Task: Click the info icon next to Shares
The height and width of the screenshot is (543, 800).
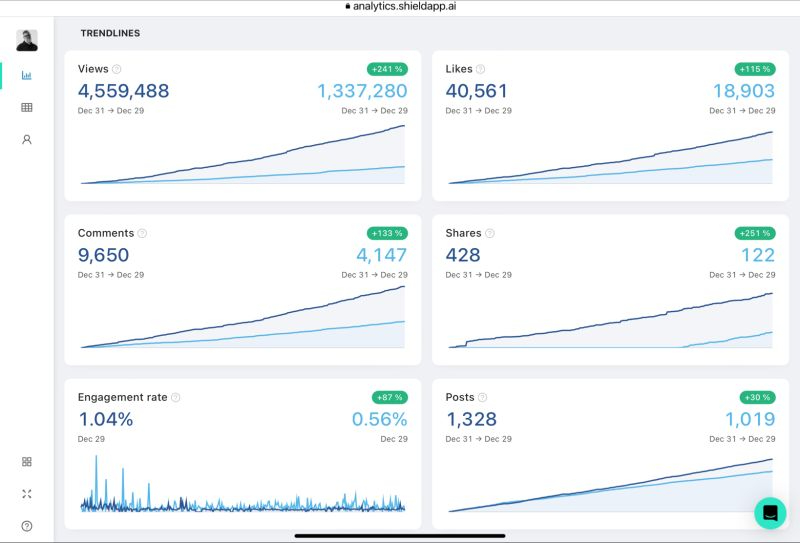Action: (489, 233)
